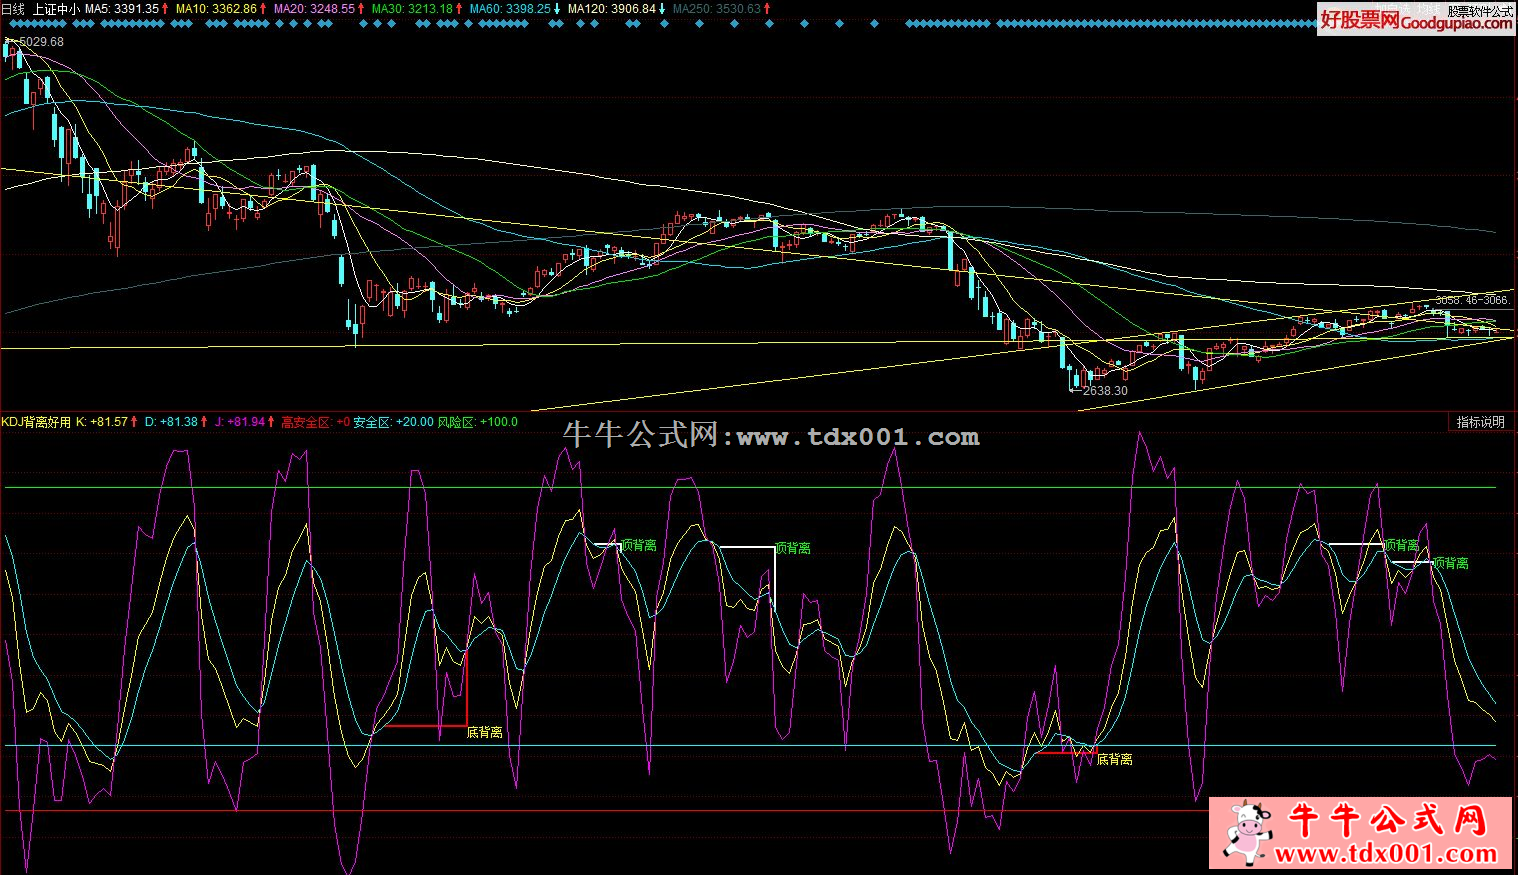1518x875 pixels.
Task: Click the J: +81.94 value
Action: coord(240,422)
